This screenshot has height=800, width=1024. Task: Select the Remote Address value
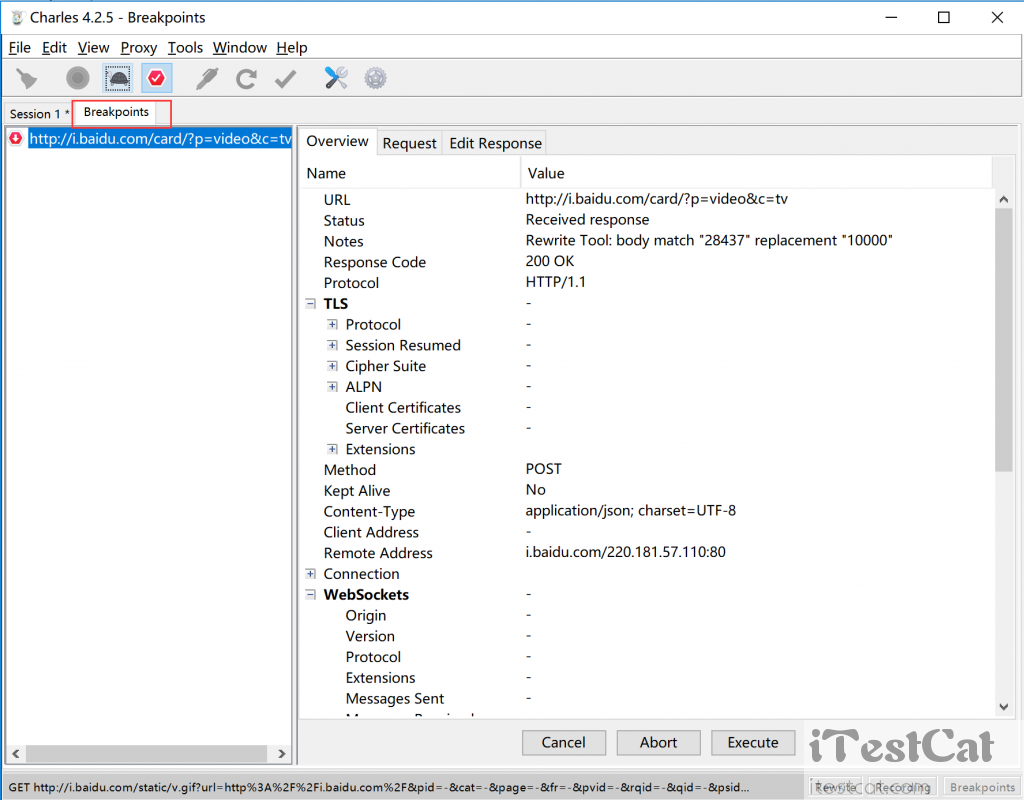pyautogui.click(x=625, y=552)
